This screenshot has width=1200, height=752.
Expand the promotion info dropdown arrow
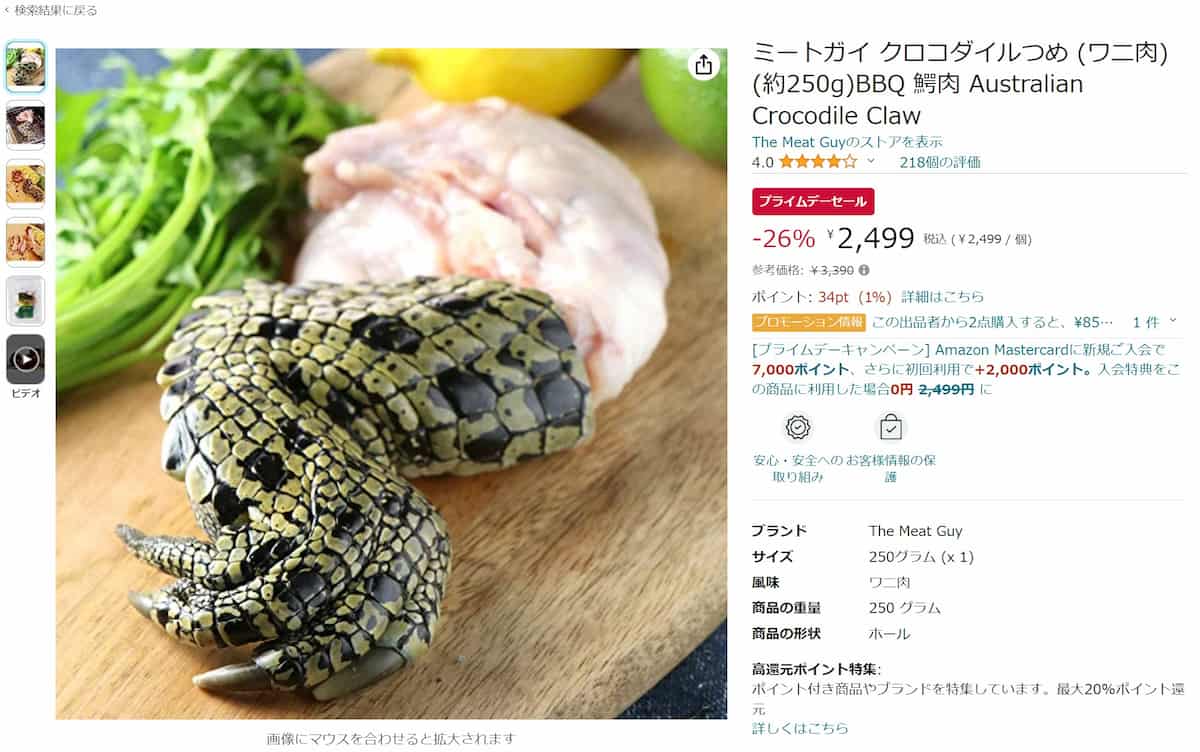pyautogui.click(x=1173, y=322)
